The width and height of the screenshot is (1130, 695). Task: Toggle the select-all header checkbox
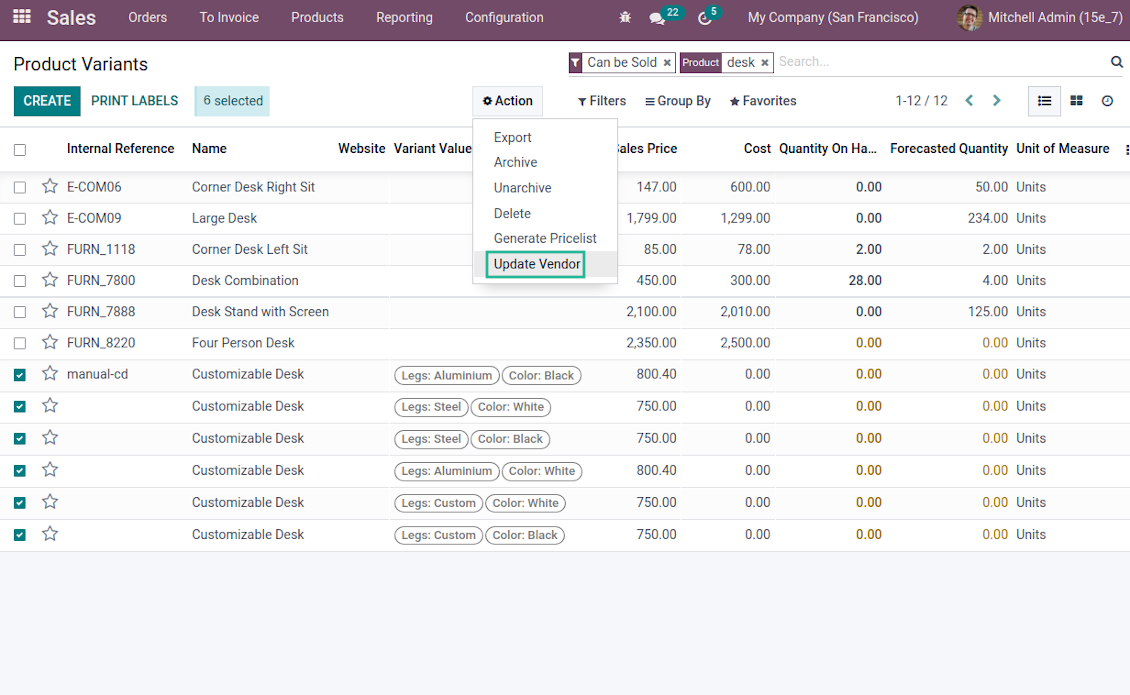pyautogui.click(x=20, y=150)
